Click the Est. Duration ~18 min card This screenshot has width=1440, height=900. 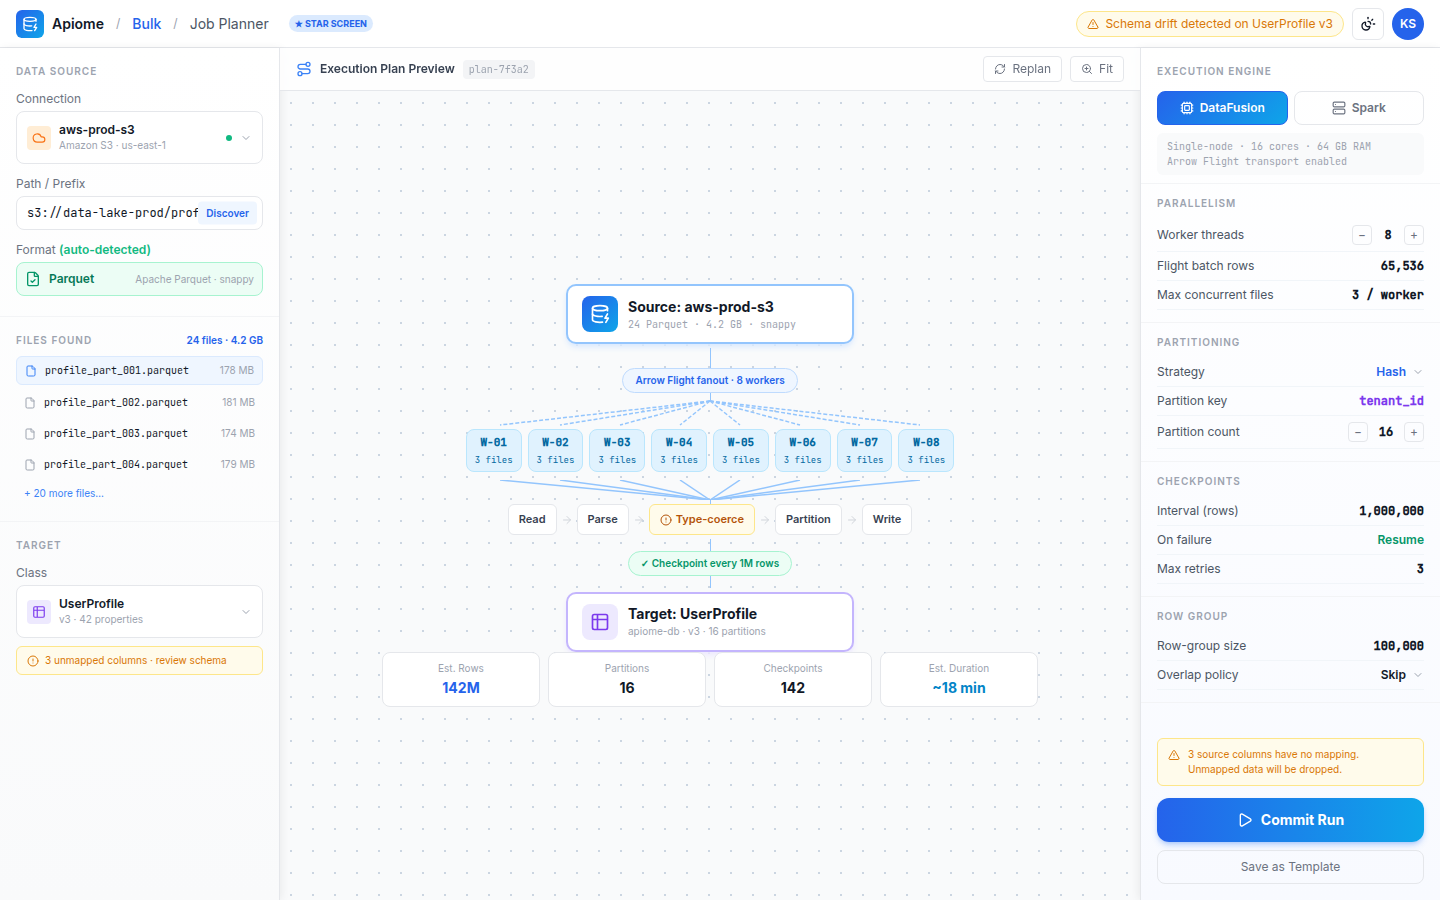coord(959,679)
